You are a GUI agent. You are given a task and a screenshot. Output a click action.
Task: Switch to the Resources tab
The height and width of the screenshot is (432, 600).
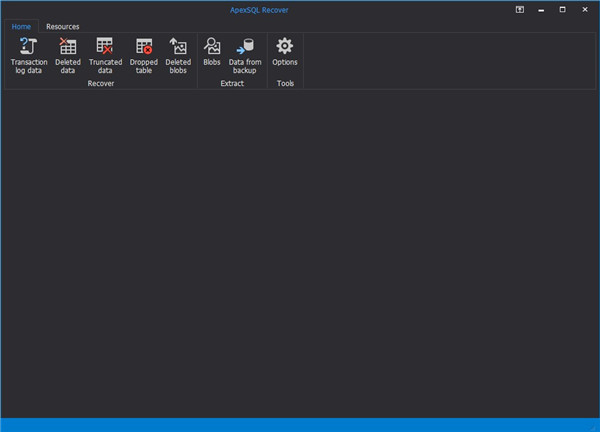click(63, 26)
